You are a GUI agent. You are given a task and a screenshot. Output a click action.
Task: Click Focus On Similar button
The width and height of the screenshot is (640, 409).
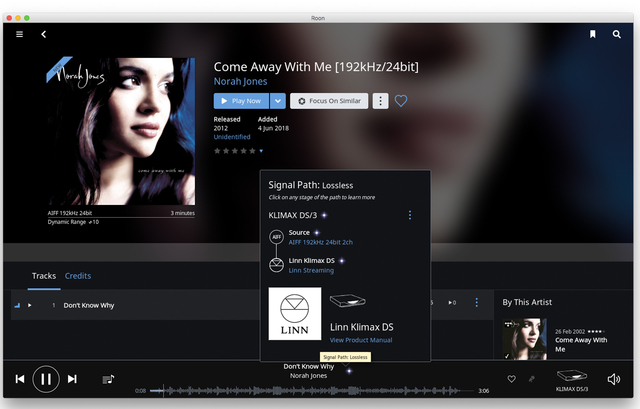(329, 101)
